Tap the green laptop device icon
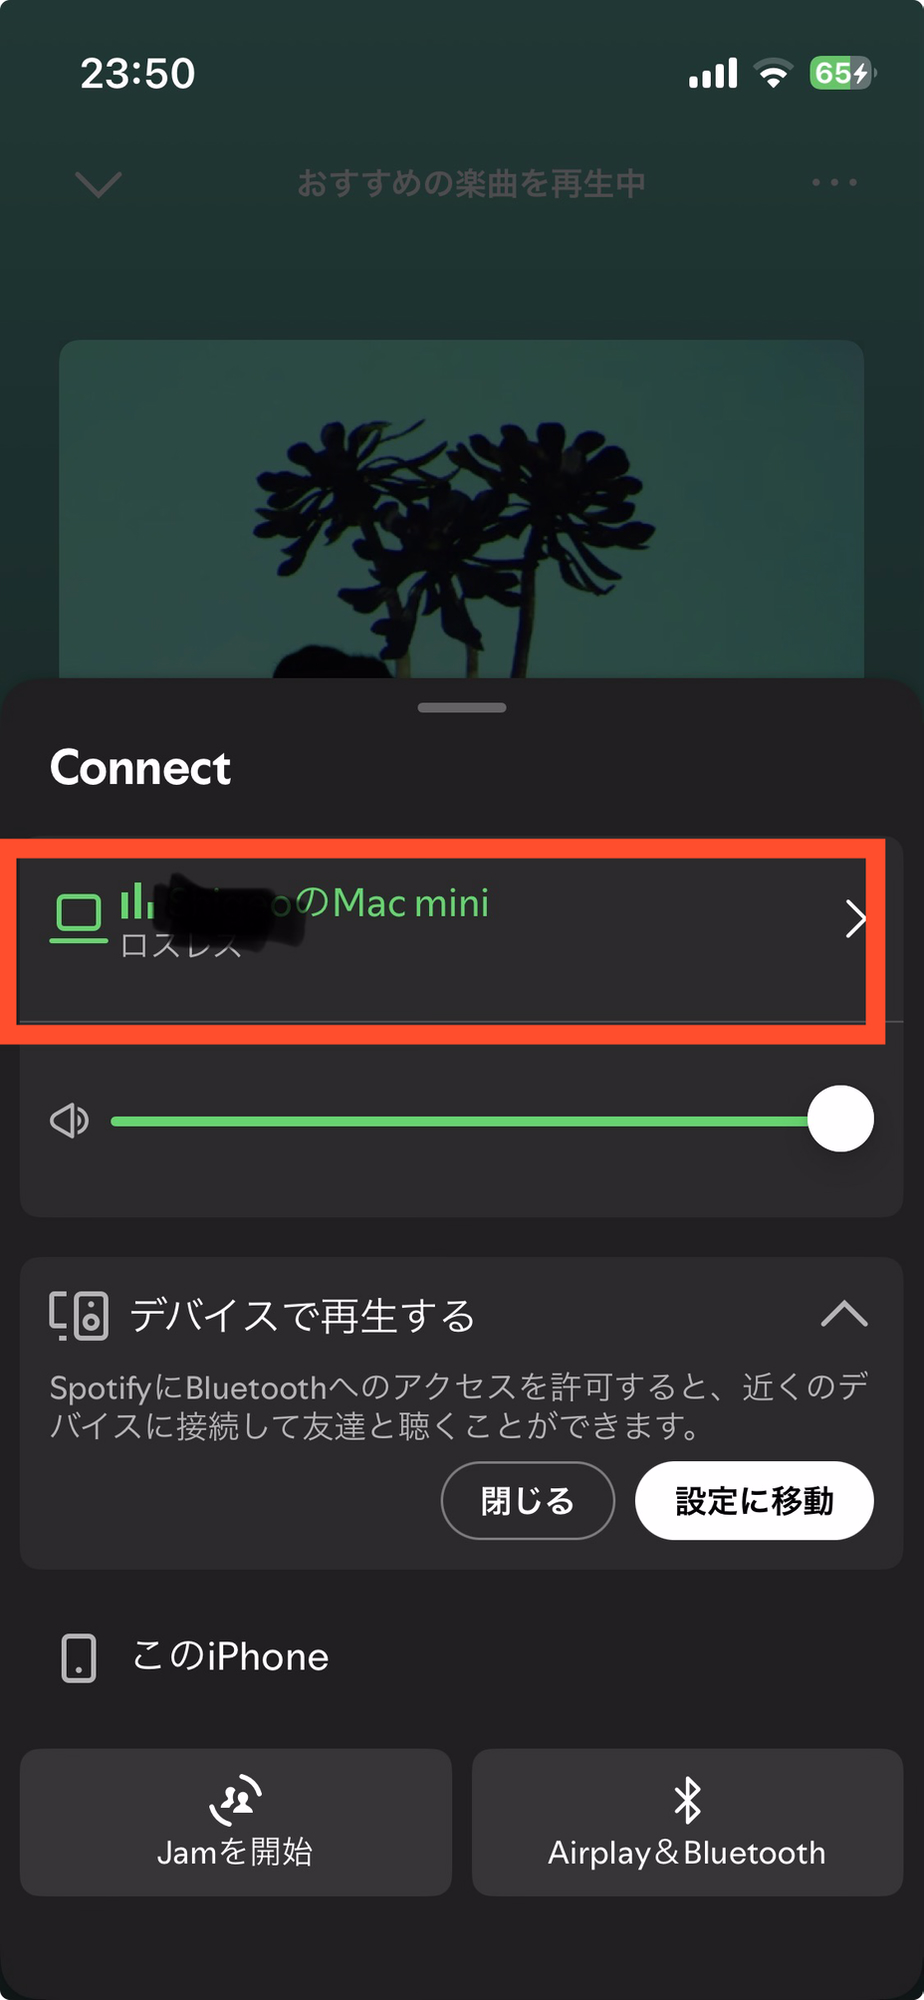 click(78, 917)
